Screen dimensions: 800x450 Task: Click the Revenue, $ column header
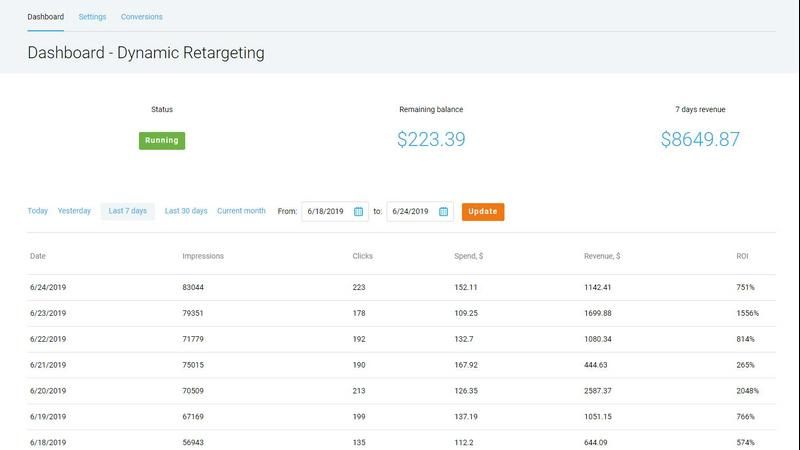click(602, 256)
